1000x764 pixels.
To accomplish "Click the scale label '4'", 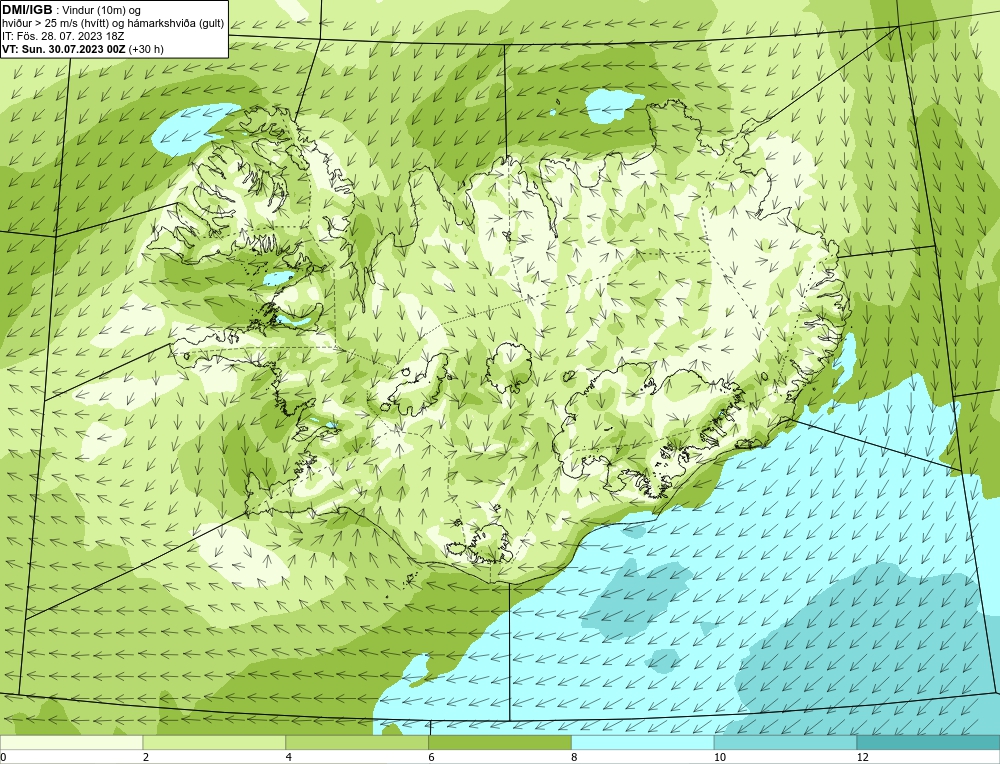I will click(x=289, y=757).
